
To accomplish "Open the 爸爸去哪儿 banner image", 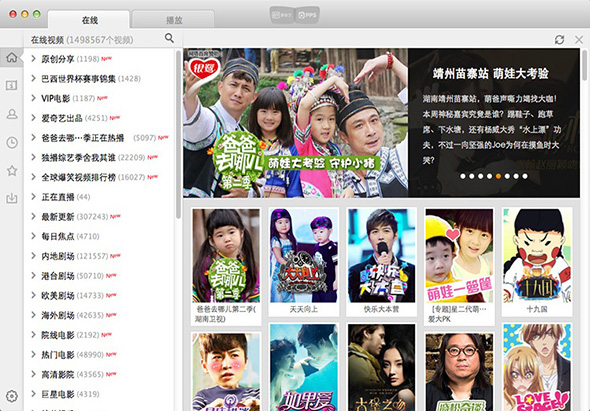I will click(295, 123).
